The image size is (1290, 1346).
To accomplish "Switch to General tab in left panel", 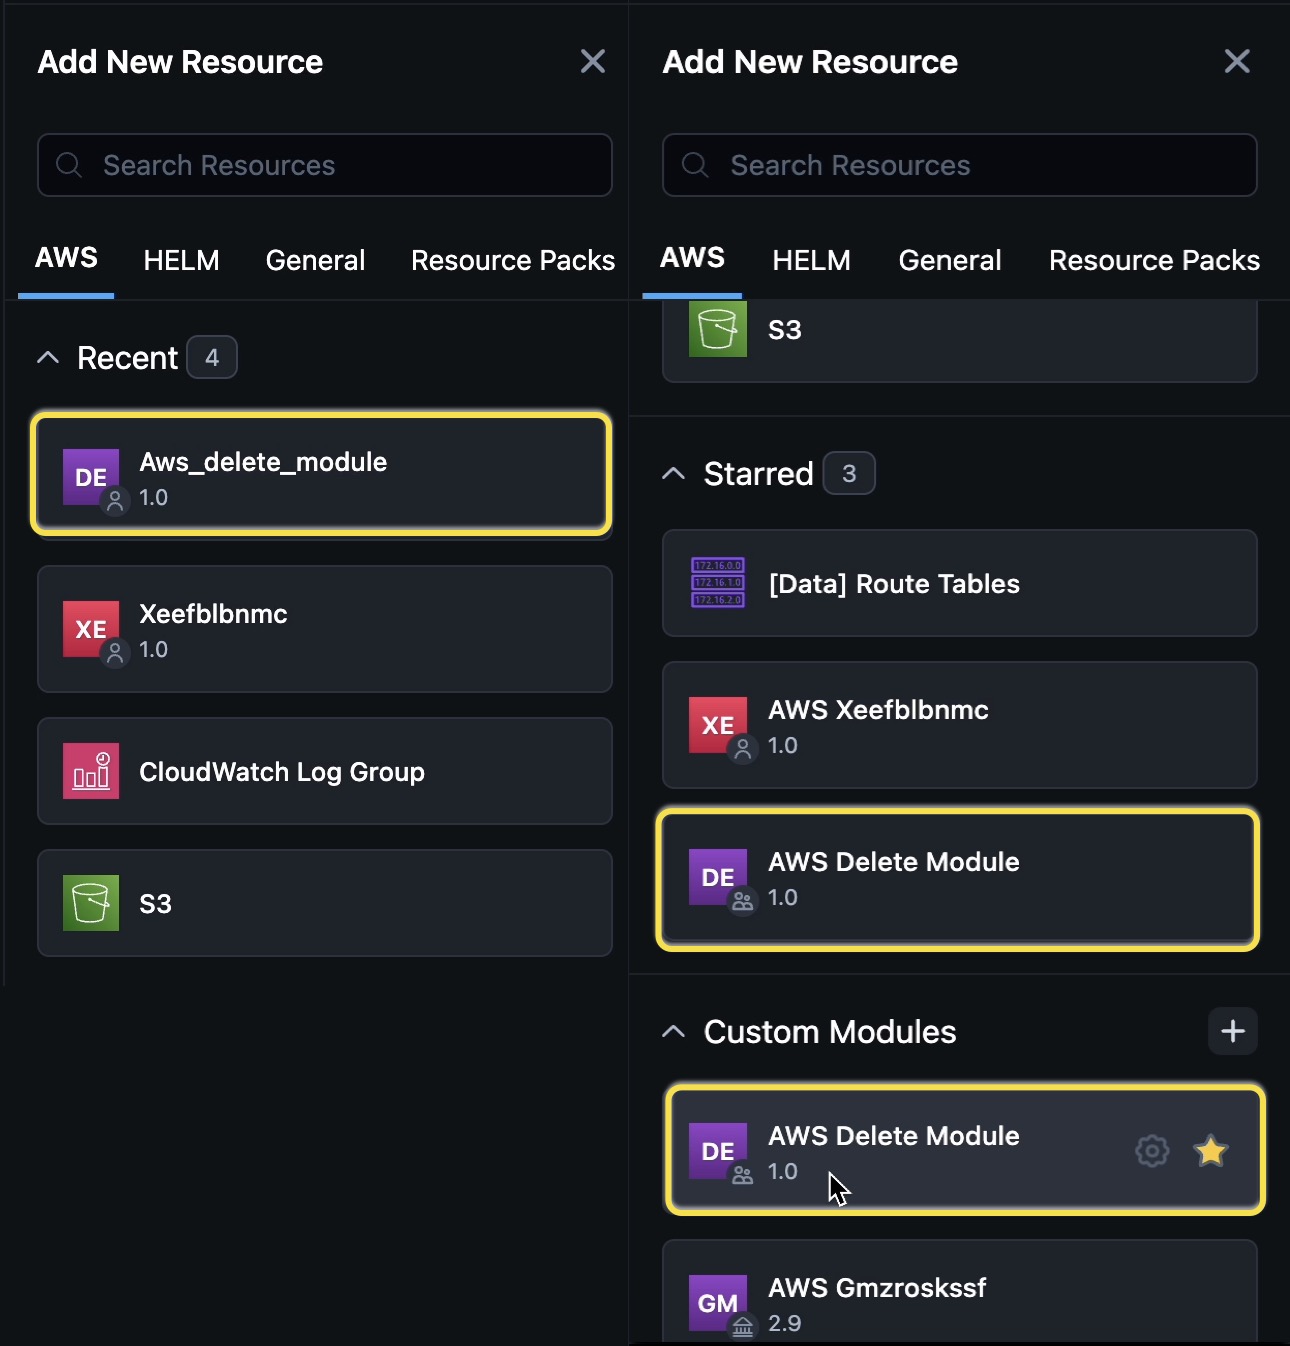I will (315, 260).
